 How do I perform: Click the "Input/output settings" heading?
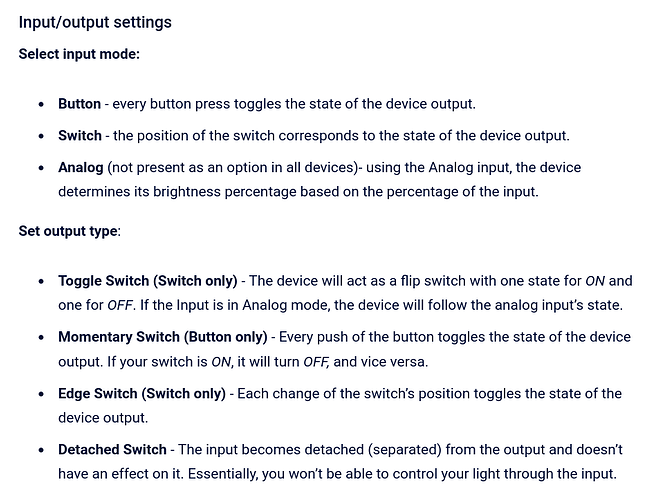coord(95,22)
